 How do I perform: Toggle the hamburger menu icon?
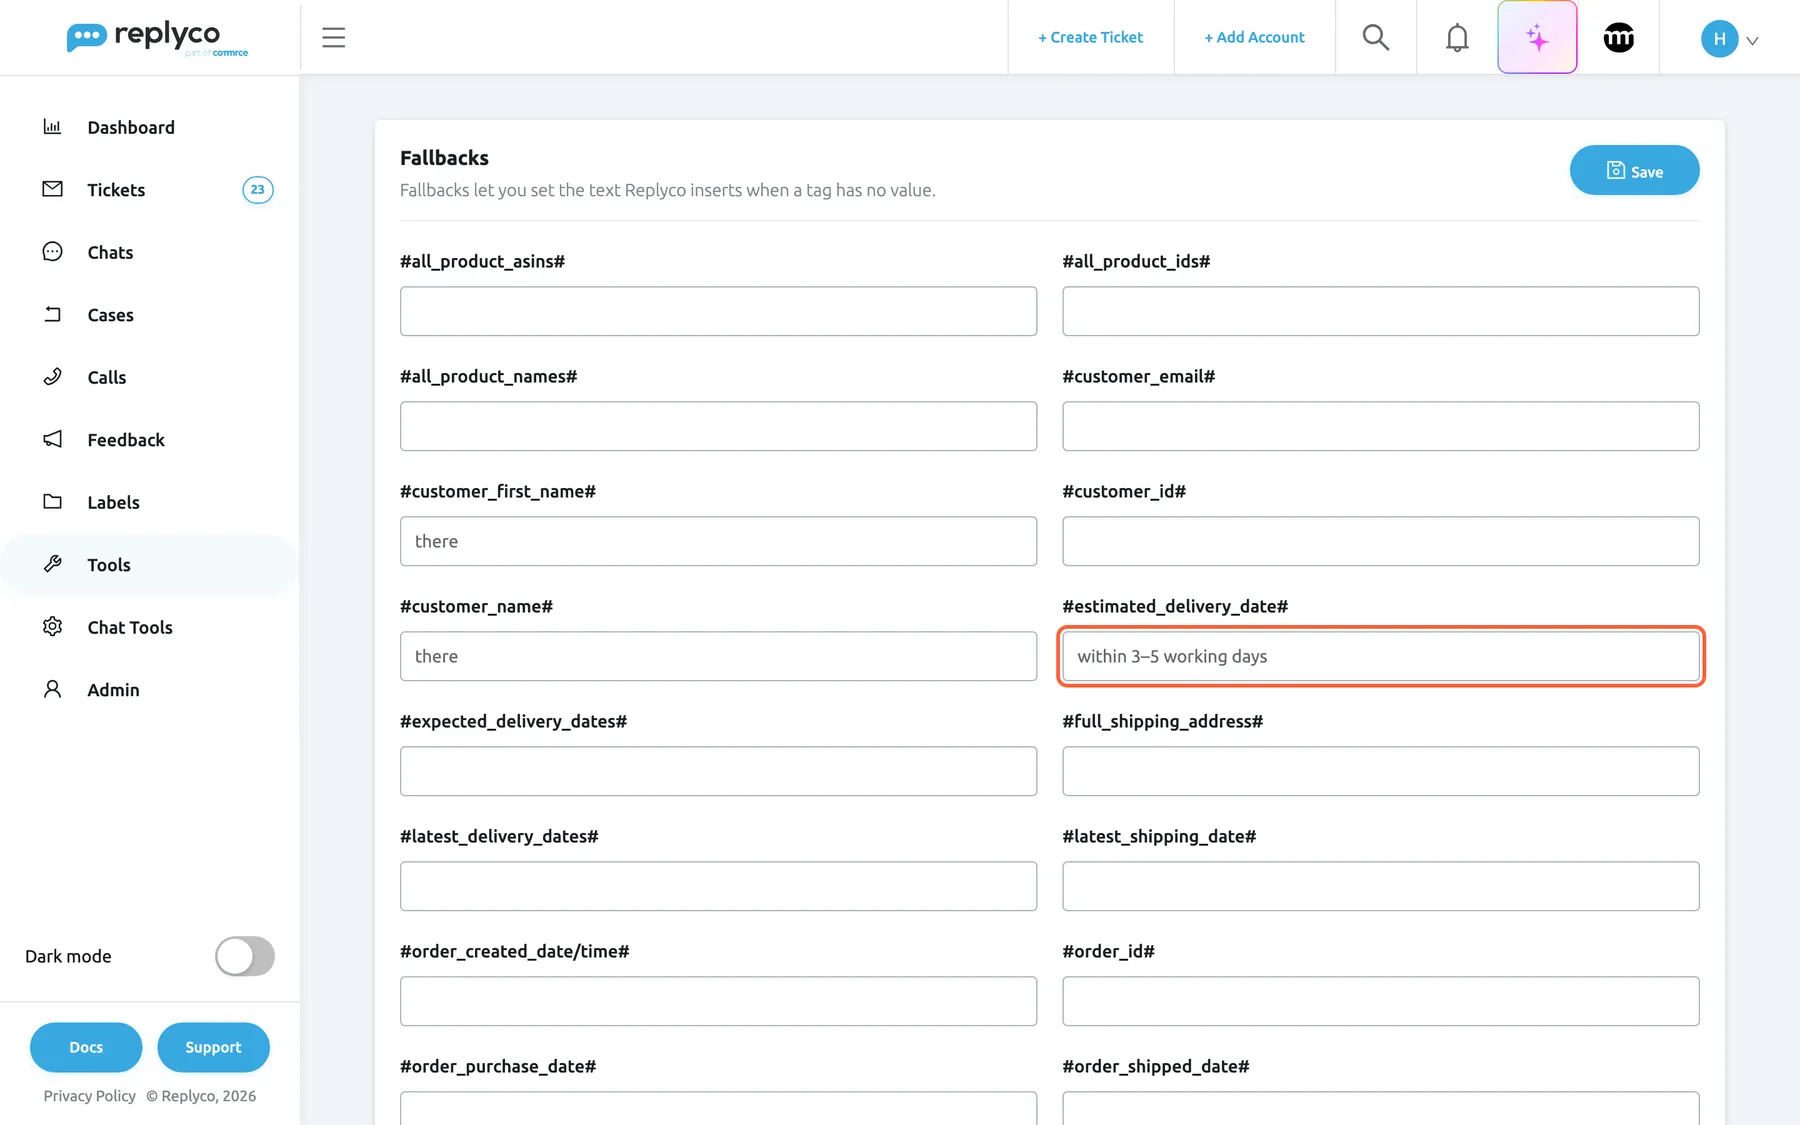tap(333, 38)
